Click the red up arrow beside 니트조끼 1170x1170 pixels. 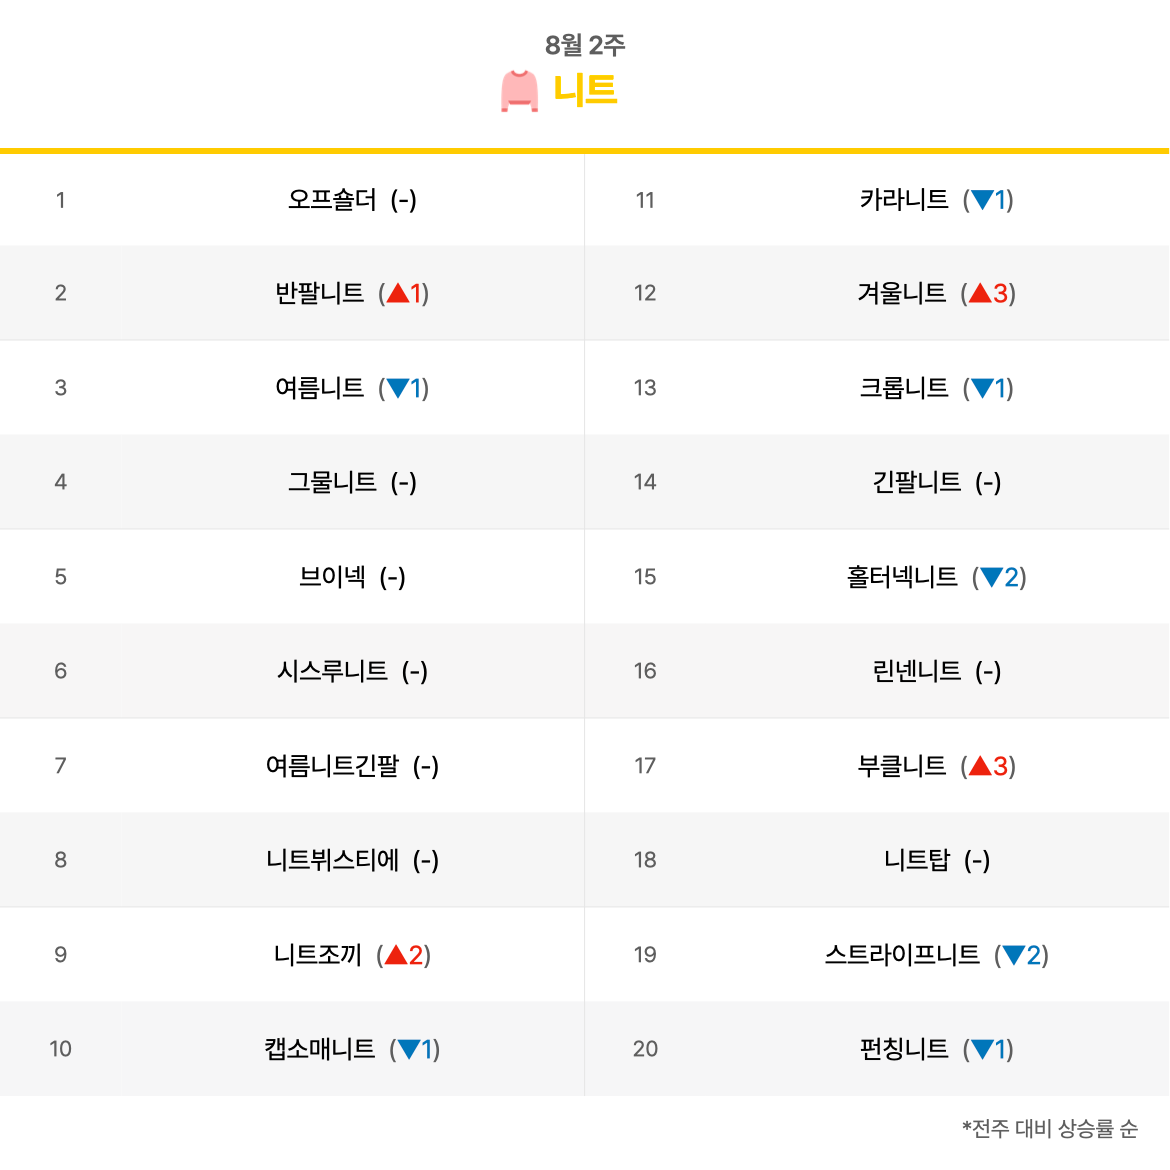(x=396, y=954)
